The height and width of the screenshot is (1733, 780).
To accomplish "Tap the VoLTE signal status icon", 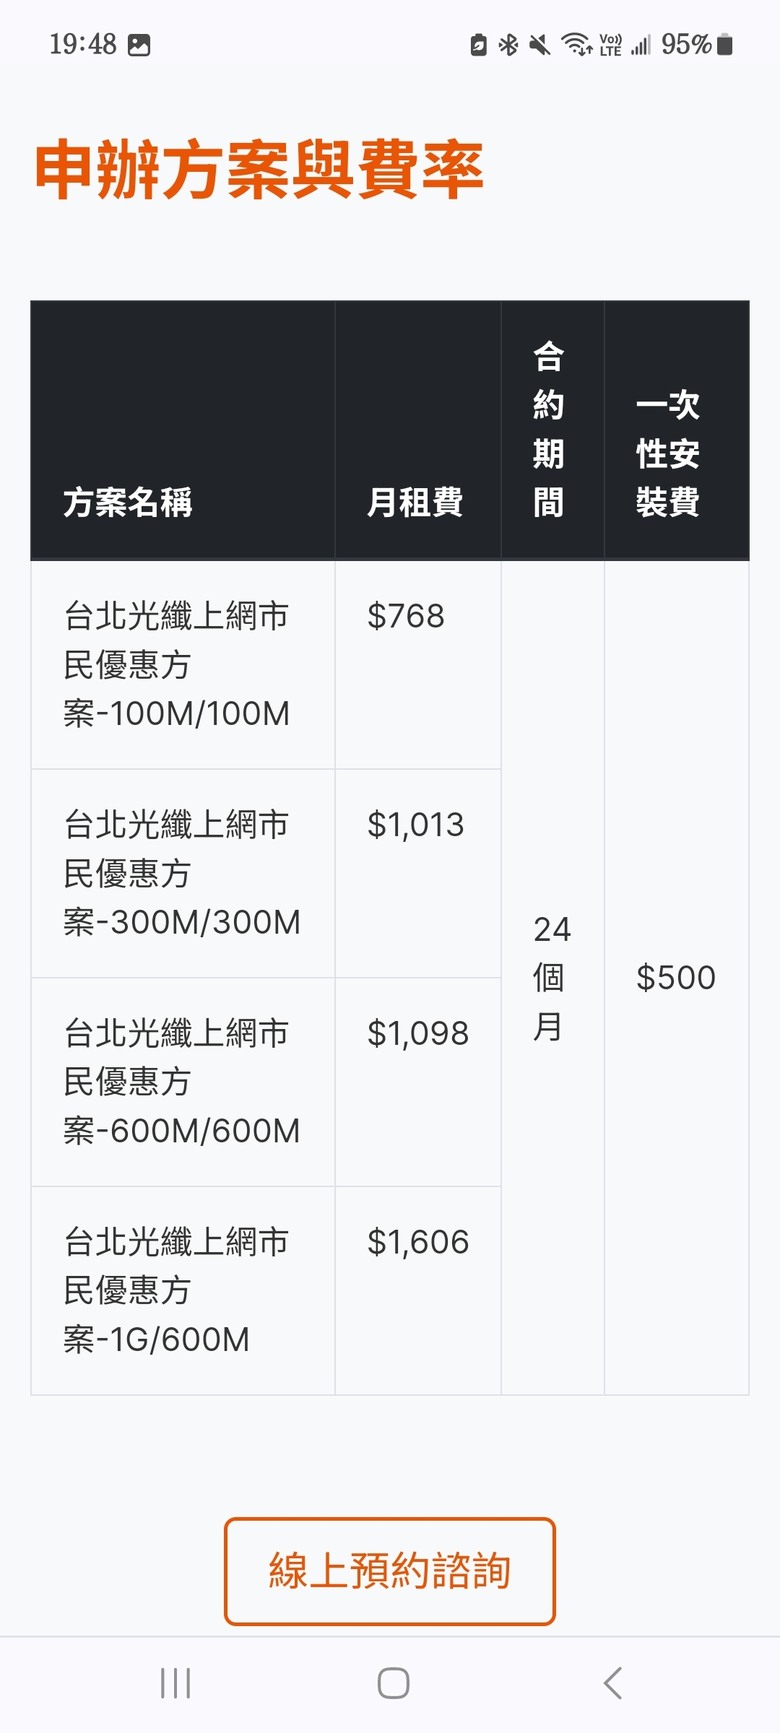I will point(611,44).
